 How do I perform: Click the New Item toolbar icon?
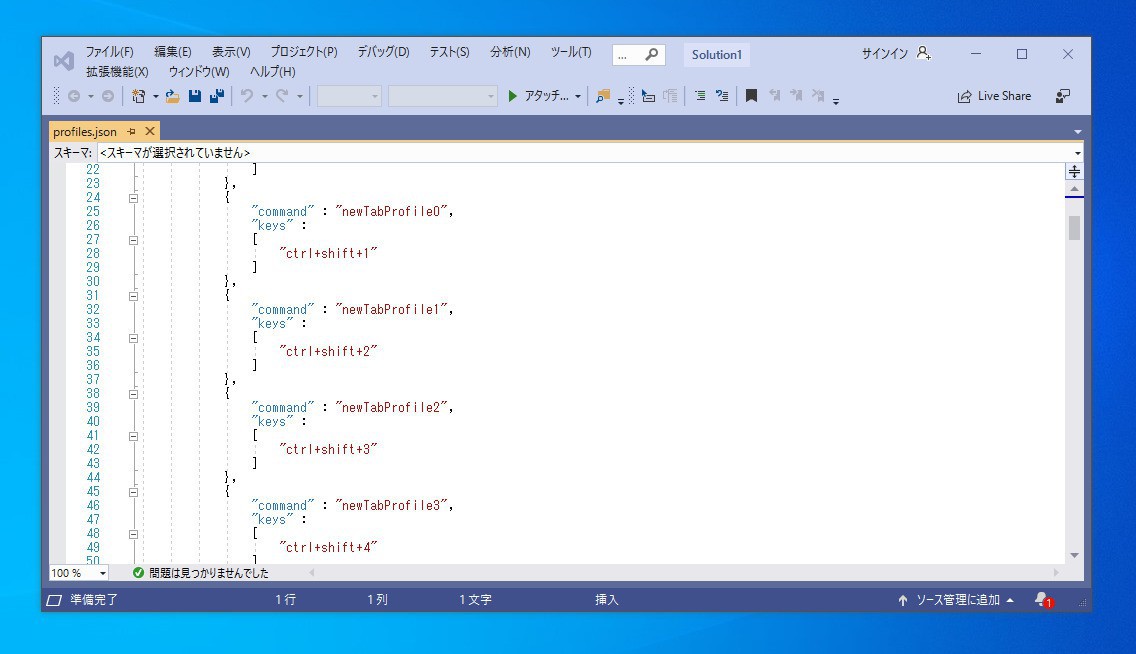click(138, 96)
